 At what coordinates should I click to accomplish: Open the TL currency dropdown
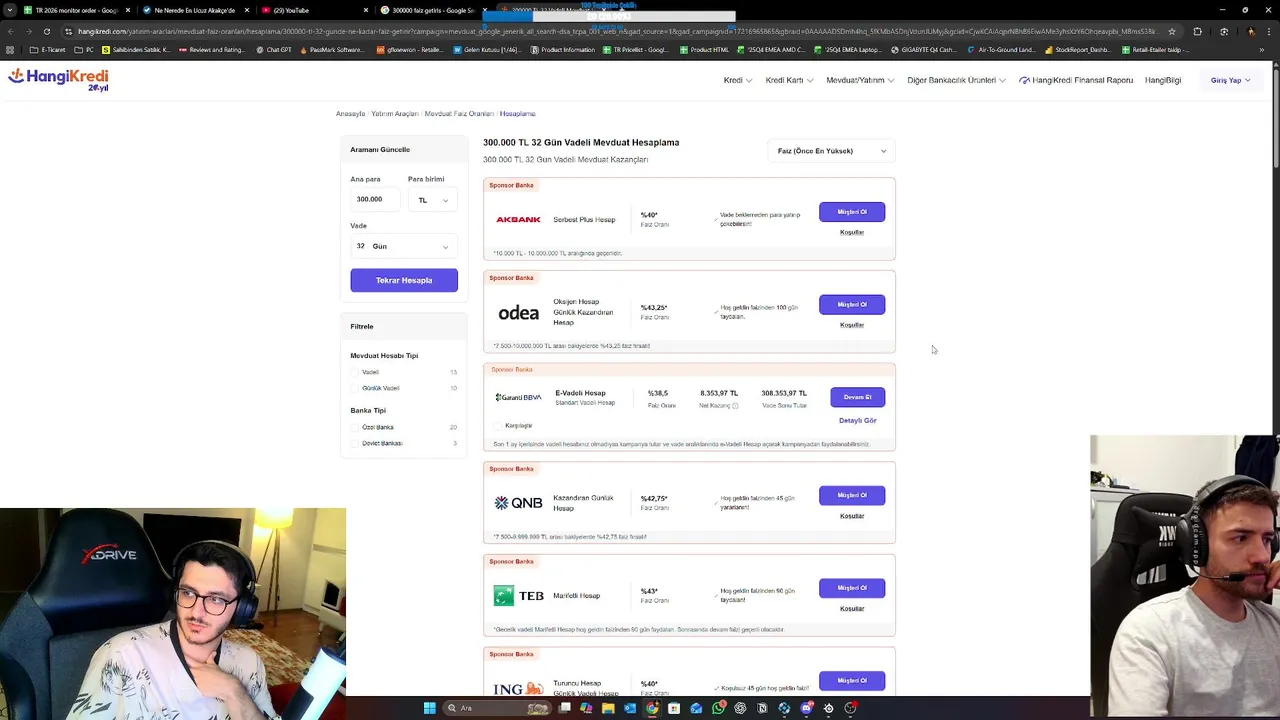(x=433, y=200)
